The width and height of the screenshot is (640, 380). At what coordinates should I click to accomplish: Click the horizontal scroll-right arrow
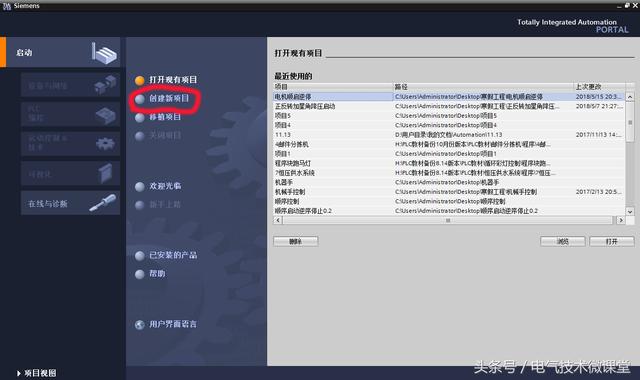[621, 220]
